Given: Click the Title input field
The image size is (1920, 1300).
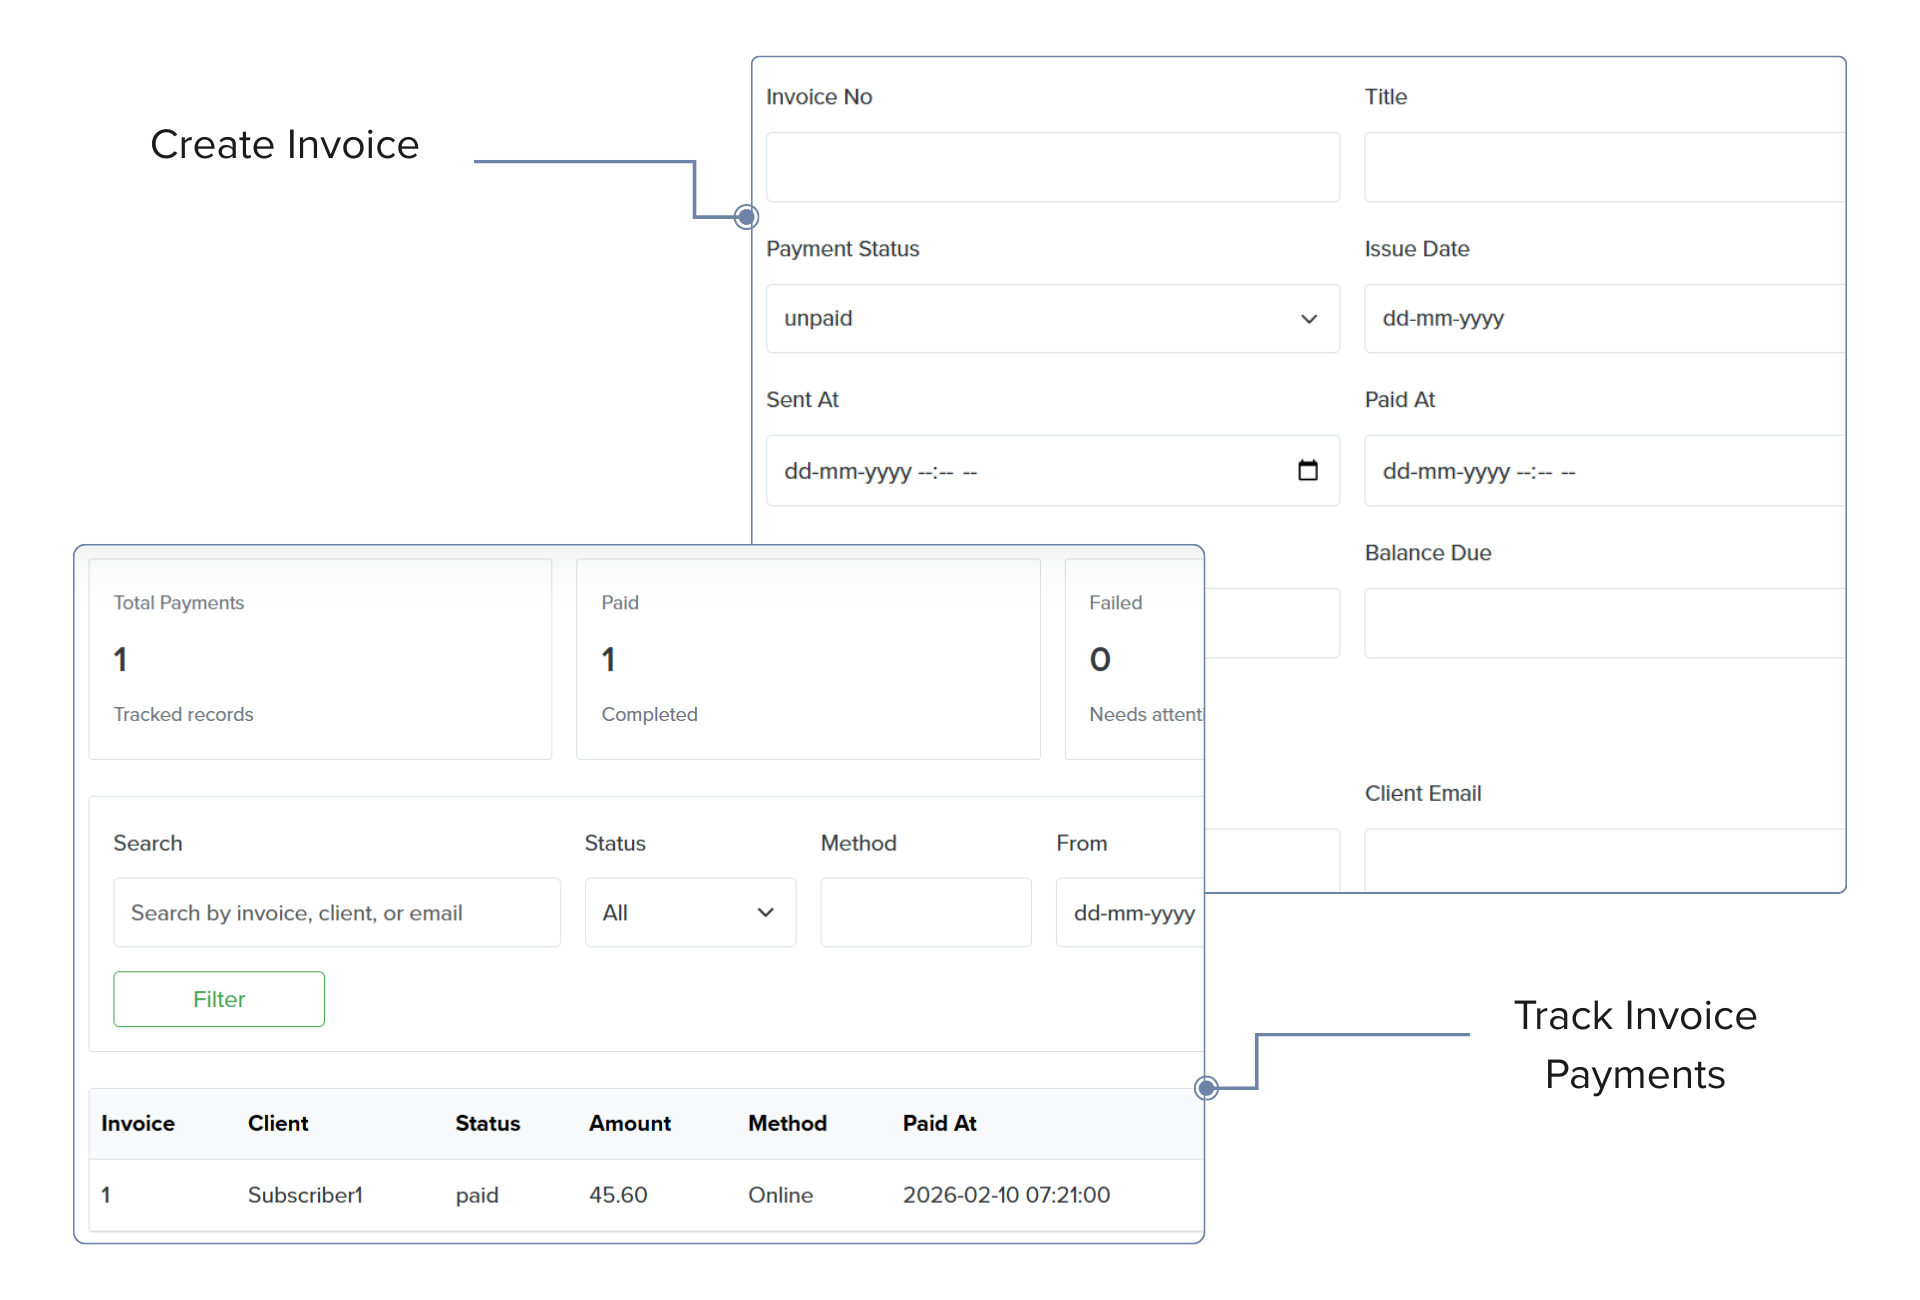Looking at the screenshot, I should click(x=1600, y=167).
